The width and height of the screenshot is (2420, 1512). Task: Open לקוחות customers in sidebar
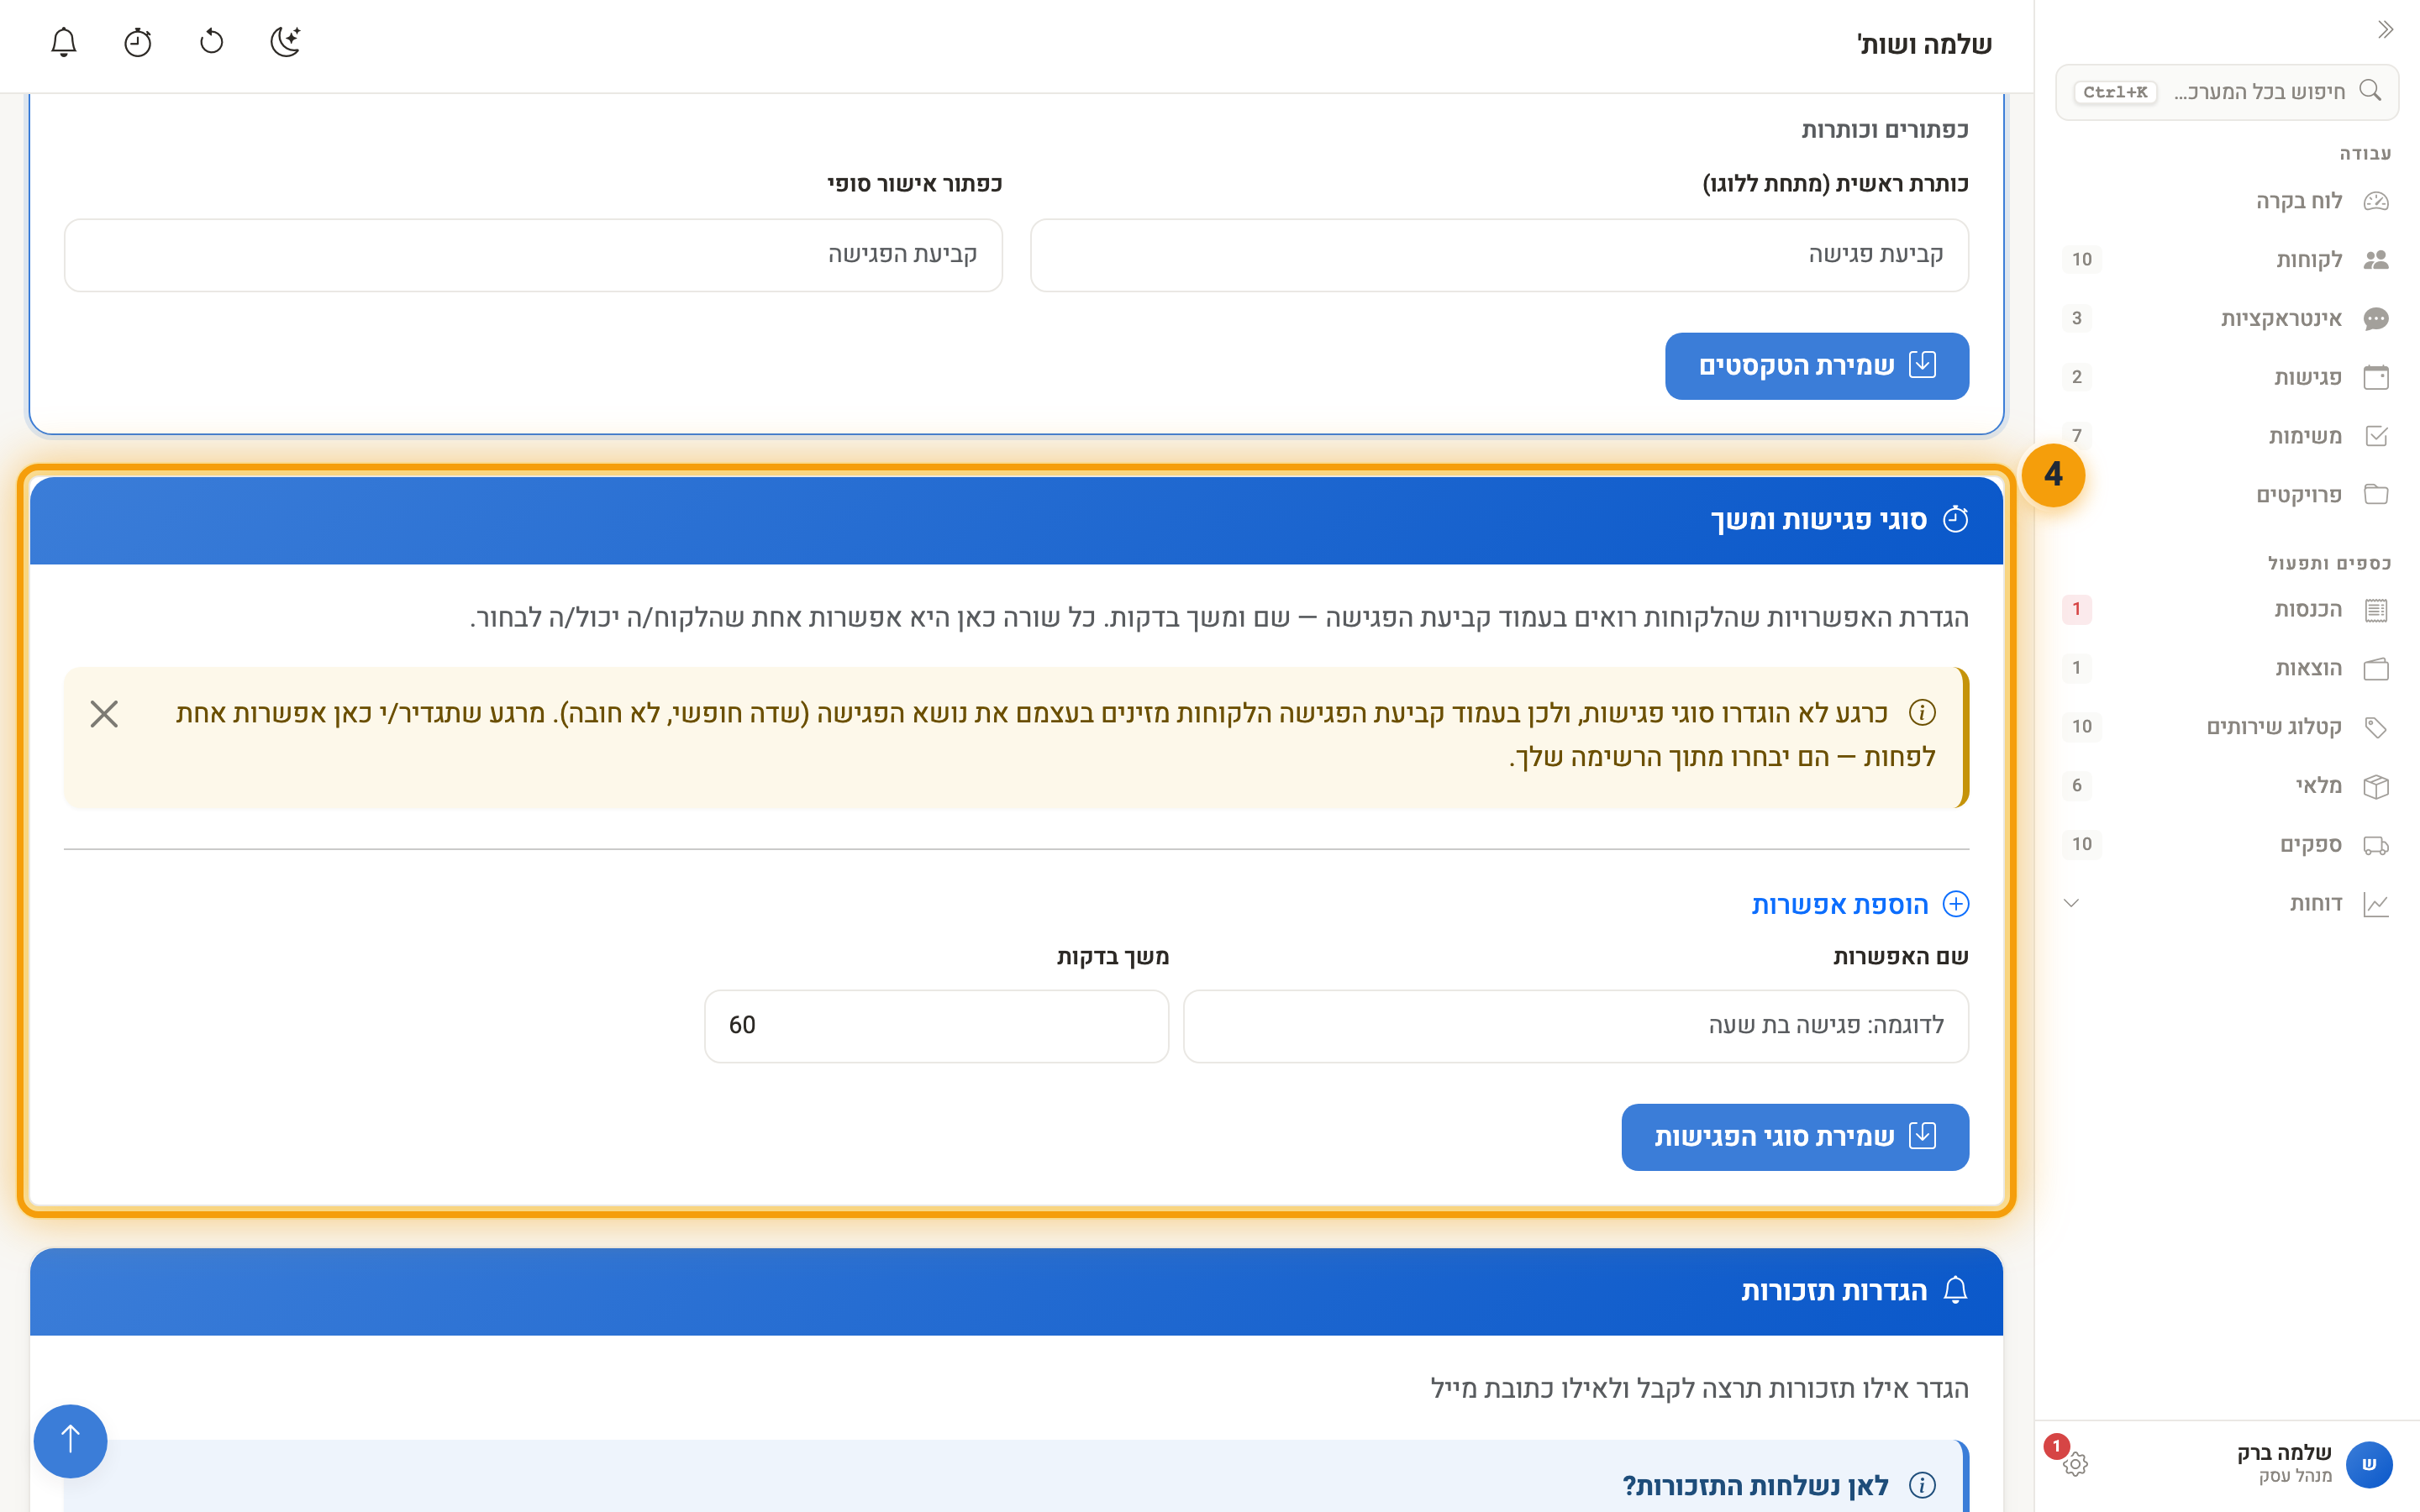(x=2227, y=260)
